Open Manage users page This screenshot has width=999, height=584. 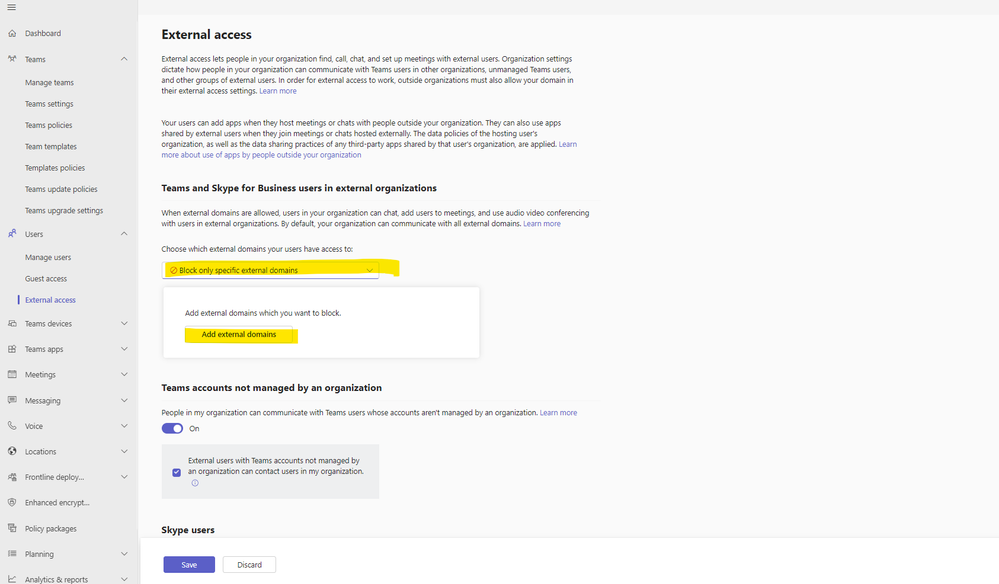click(x=48, y=257)
